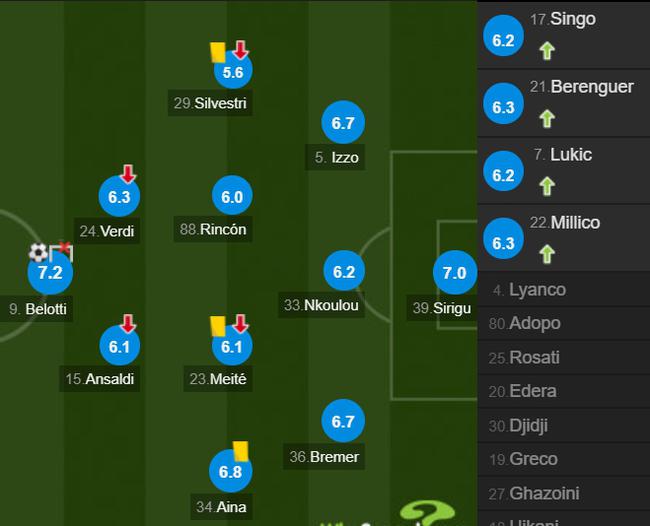Screen dimensions: 650x526
Task: Click Meité's yellow card icon
Action: point(218,326)
